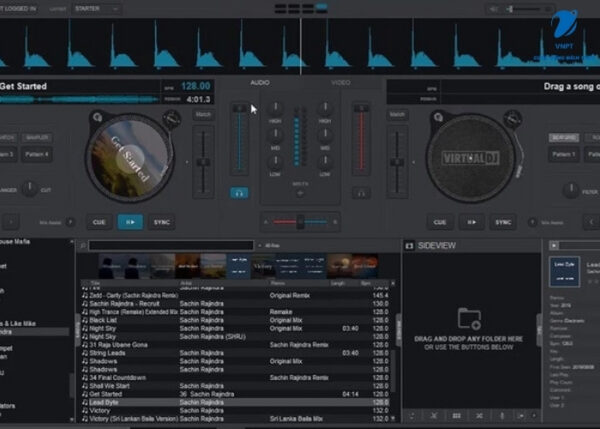
Task: Open the right deck pad mode selector
Action: (564, 137)
